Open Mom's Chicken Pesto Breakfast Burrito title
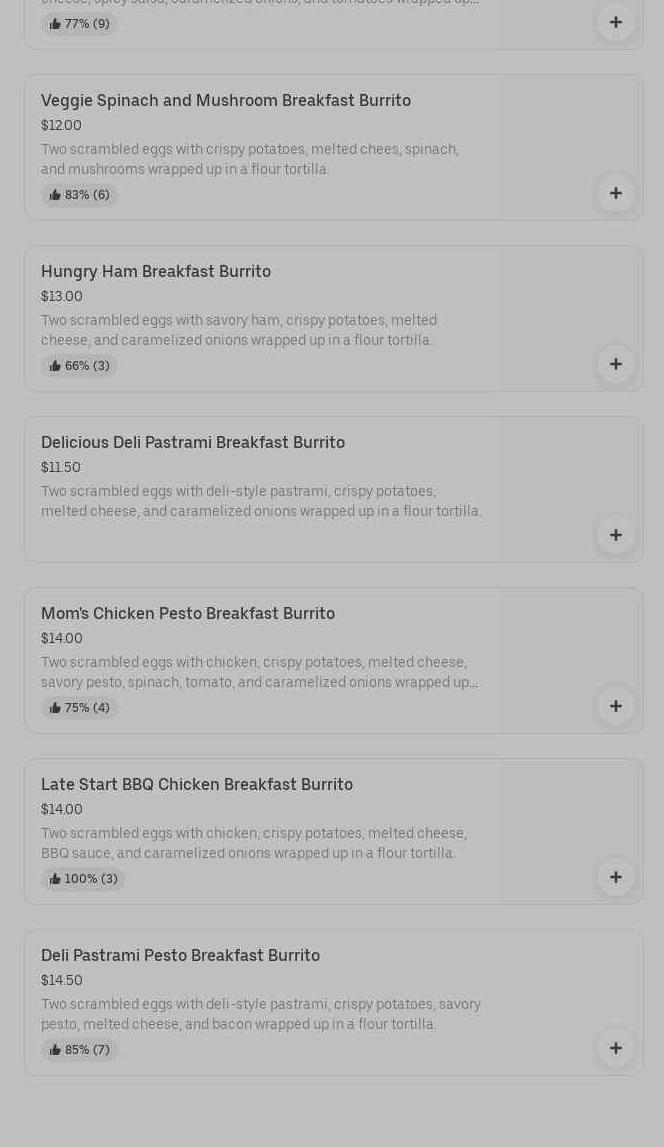664x1147 pixels. (188, 613)
